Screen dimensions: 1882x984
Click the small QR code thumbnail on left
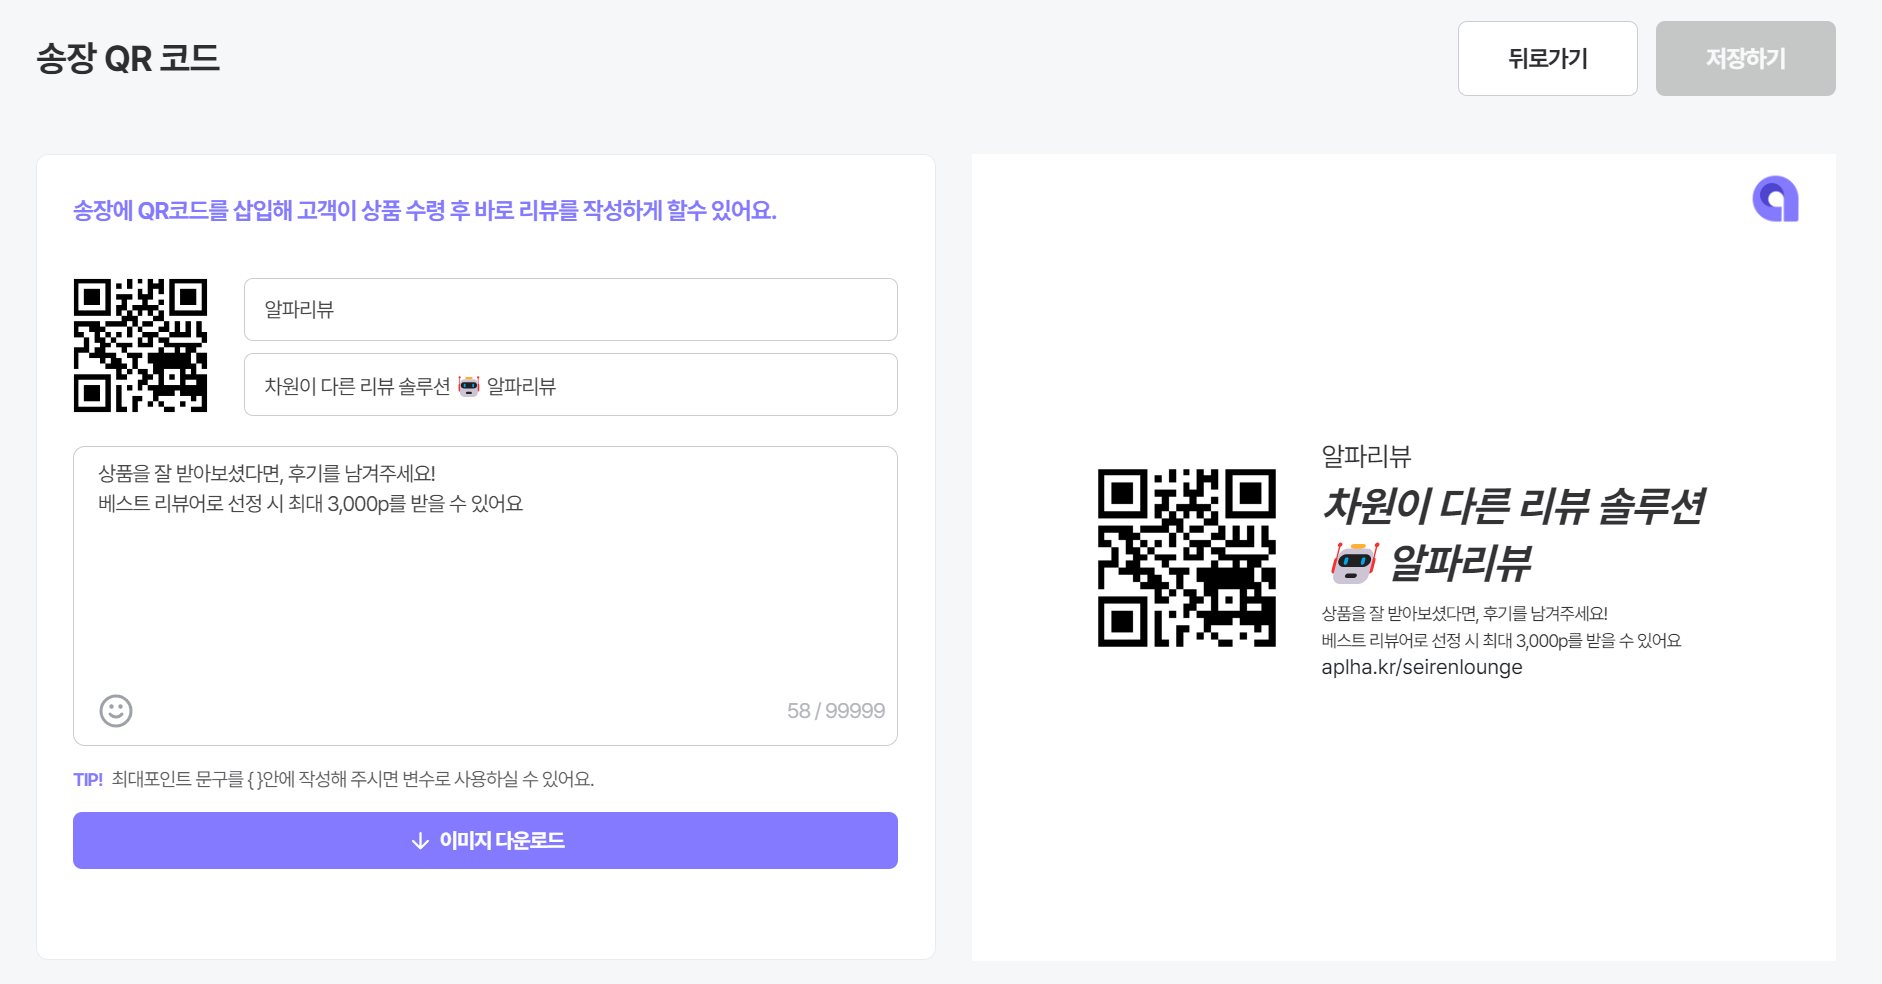click(x=141, y=345)
